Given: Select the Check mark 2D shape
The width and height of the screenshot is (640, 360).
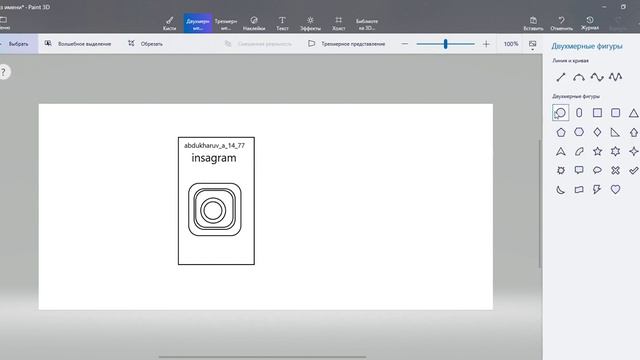Looking at the screenshot, I should point(633,170).
